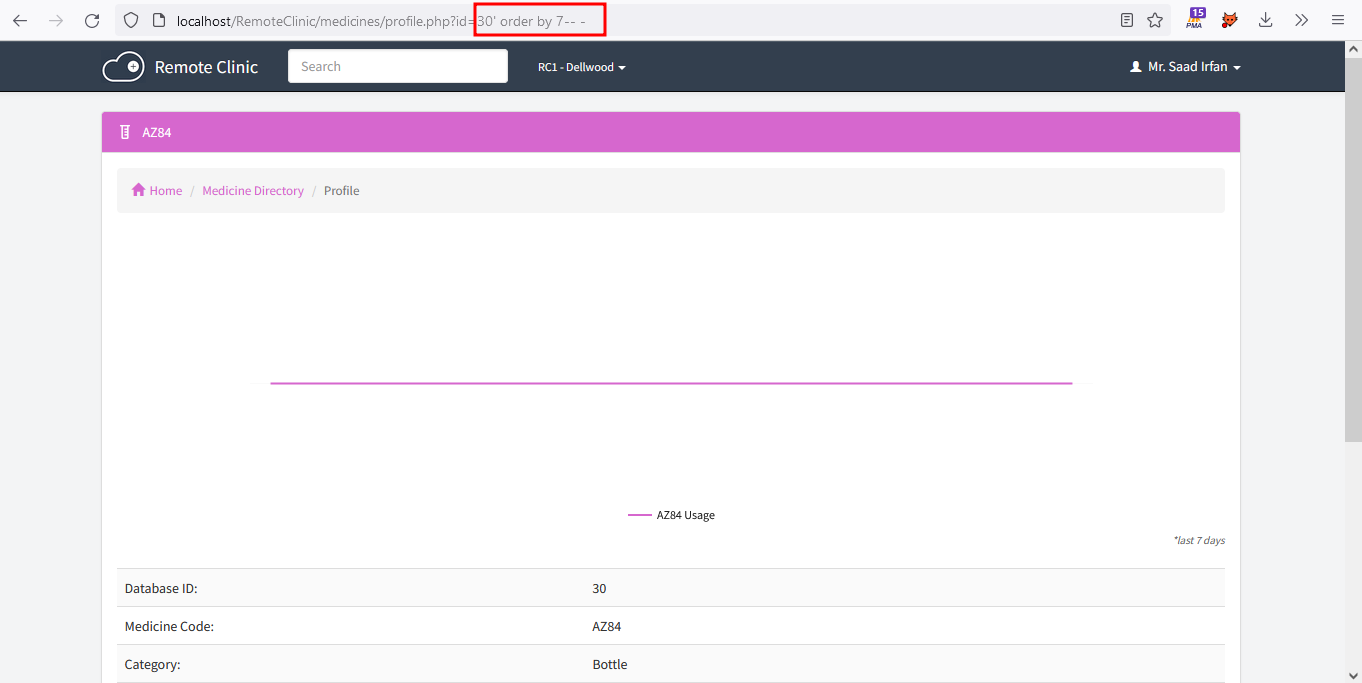Click the address bar URL text
The height and width of the screenshot is (683, 1362).
(380, 20)
